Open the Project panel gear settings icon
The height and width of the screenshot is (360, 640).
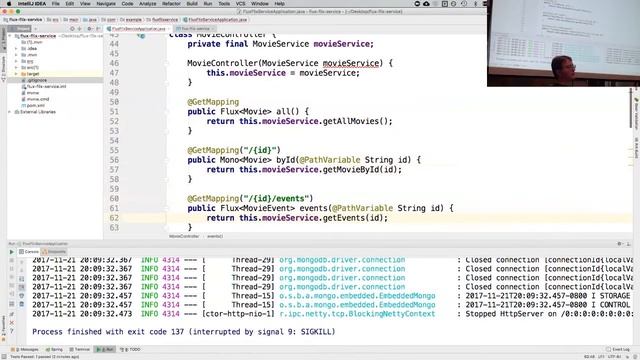coord(89,29)
